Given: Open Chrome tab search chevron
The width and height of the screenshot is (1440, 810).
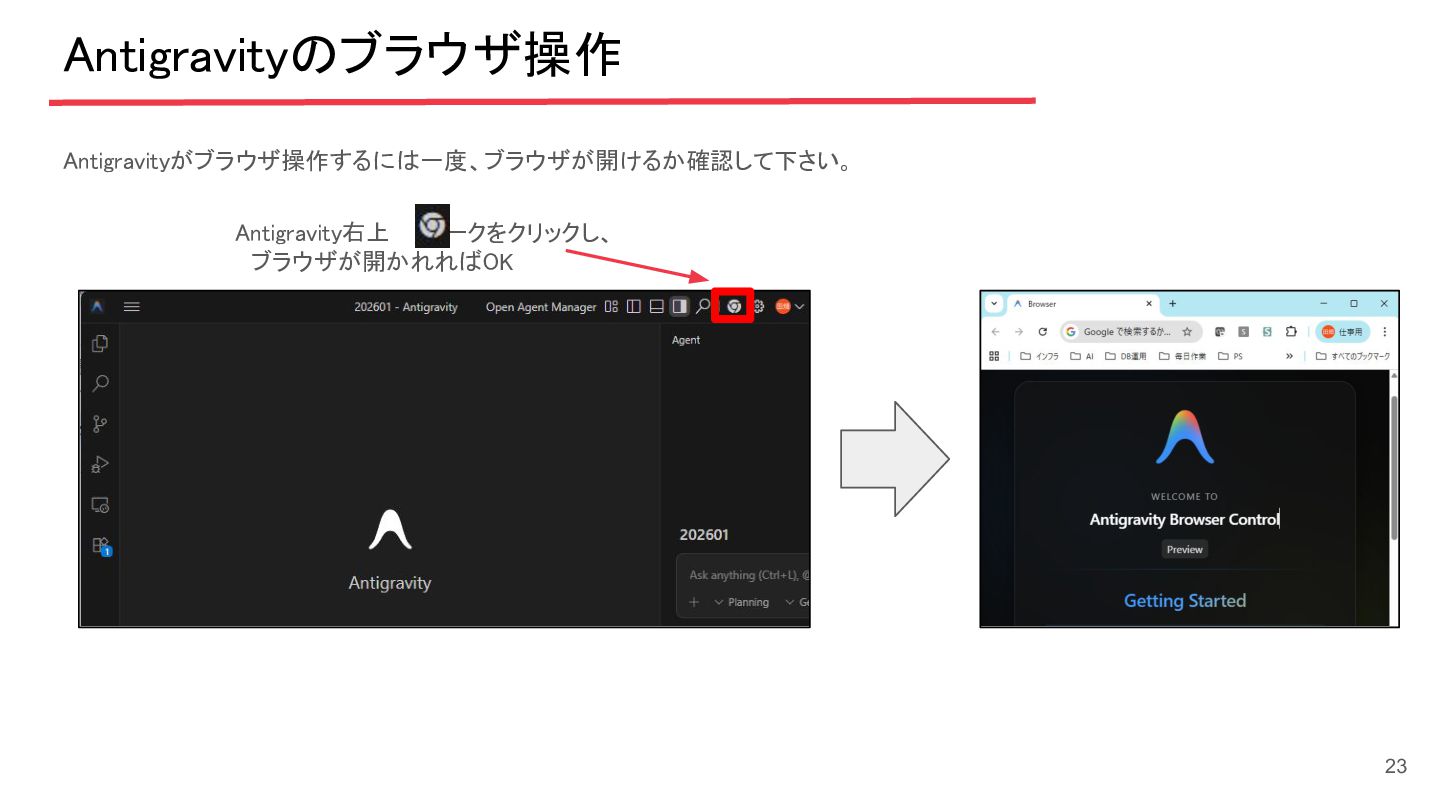Looking at the screenshot, I should pos(994,304).
